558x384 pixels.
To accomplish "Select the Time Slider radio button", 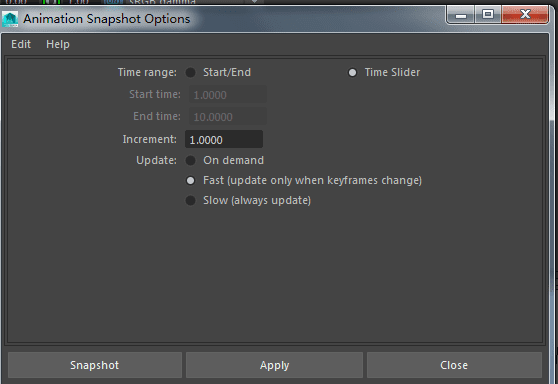I will pos(352,73).
